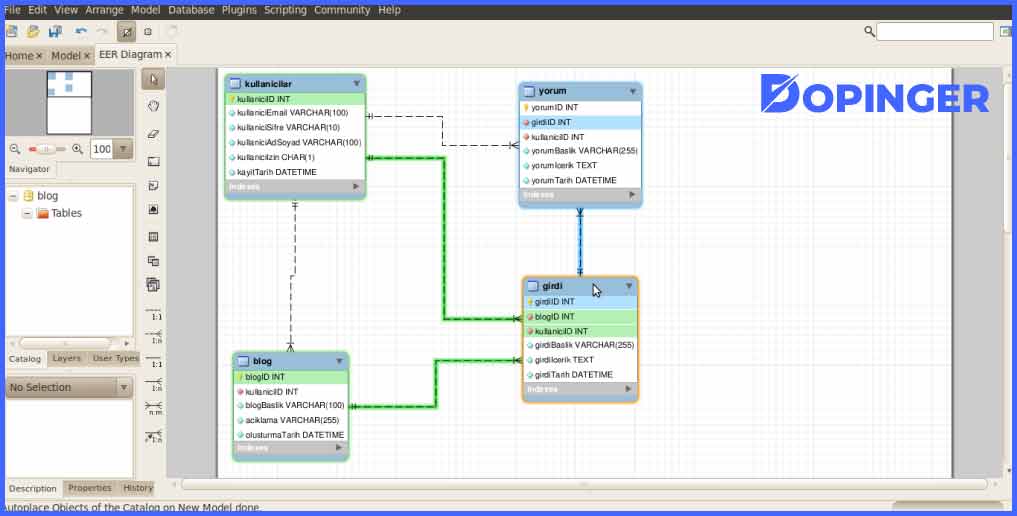1017x516 pixels.
Task: Choose the n:m relationship tool
Action: [154, 408]
